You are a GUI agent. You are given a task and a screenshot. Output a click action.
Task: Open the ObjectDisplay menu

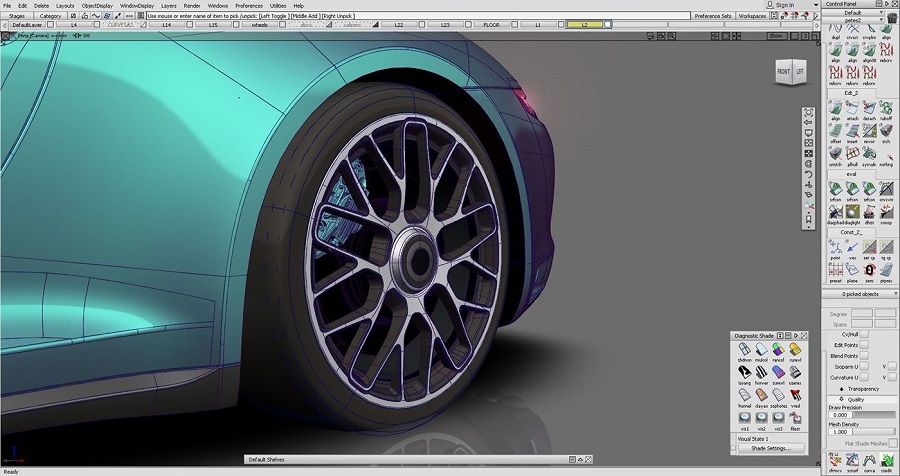(97, 5)
